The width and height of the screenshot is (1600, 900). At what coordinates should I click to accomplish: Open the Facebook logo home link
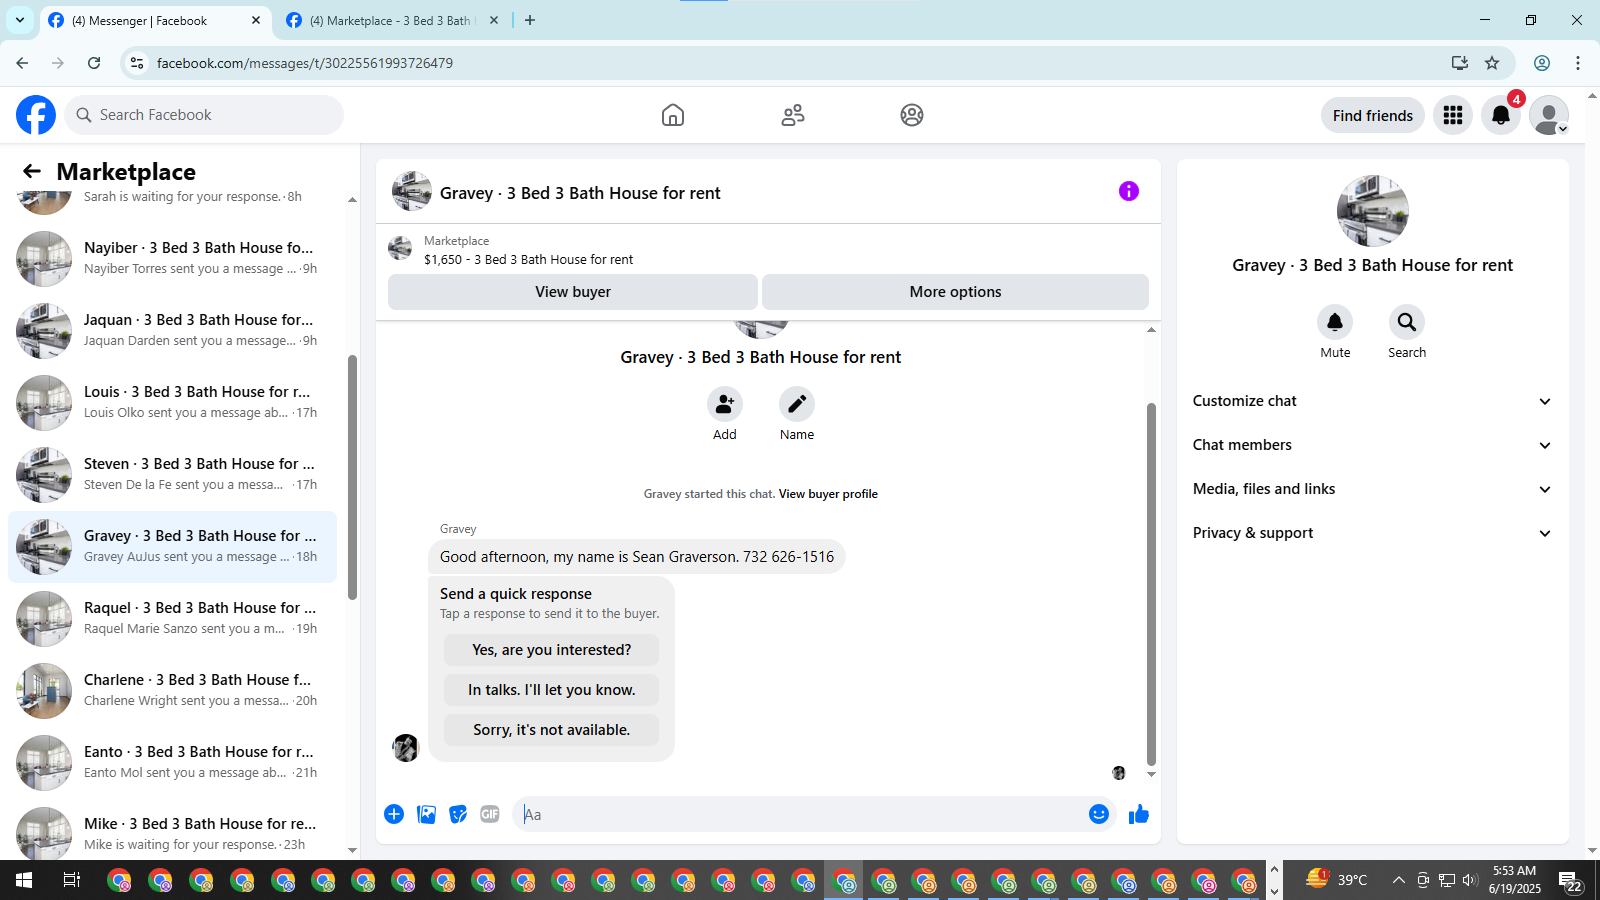pos(36,115)
